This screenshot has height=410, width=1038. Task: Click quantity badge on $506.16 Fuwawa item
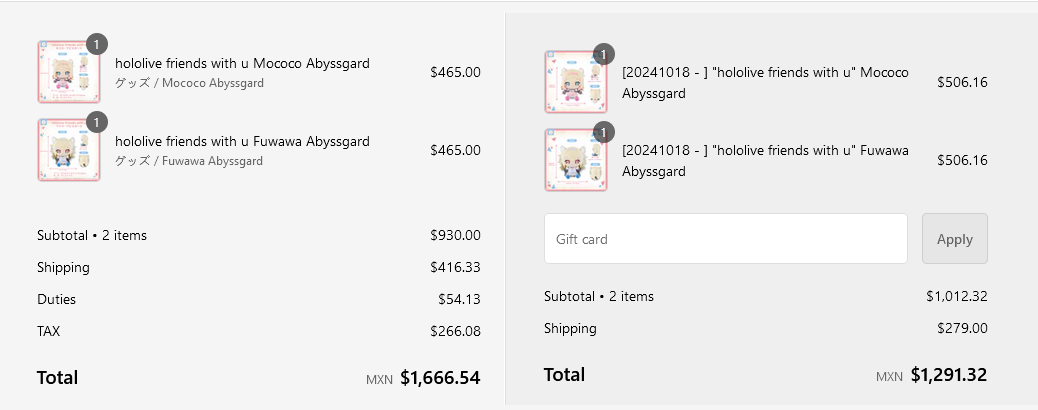pyautogui.click(x=603, y=132)
